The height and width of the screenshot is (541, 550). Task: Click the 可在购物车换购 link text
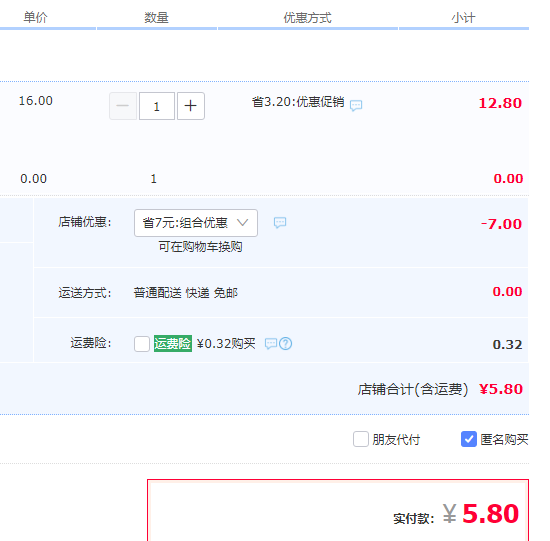[x=200, y=247]
